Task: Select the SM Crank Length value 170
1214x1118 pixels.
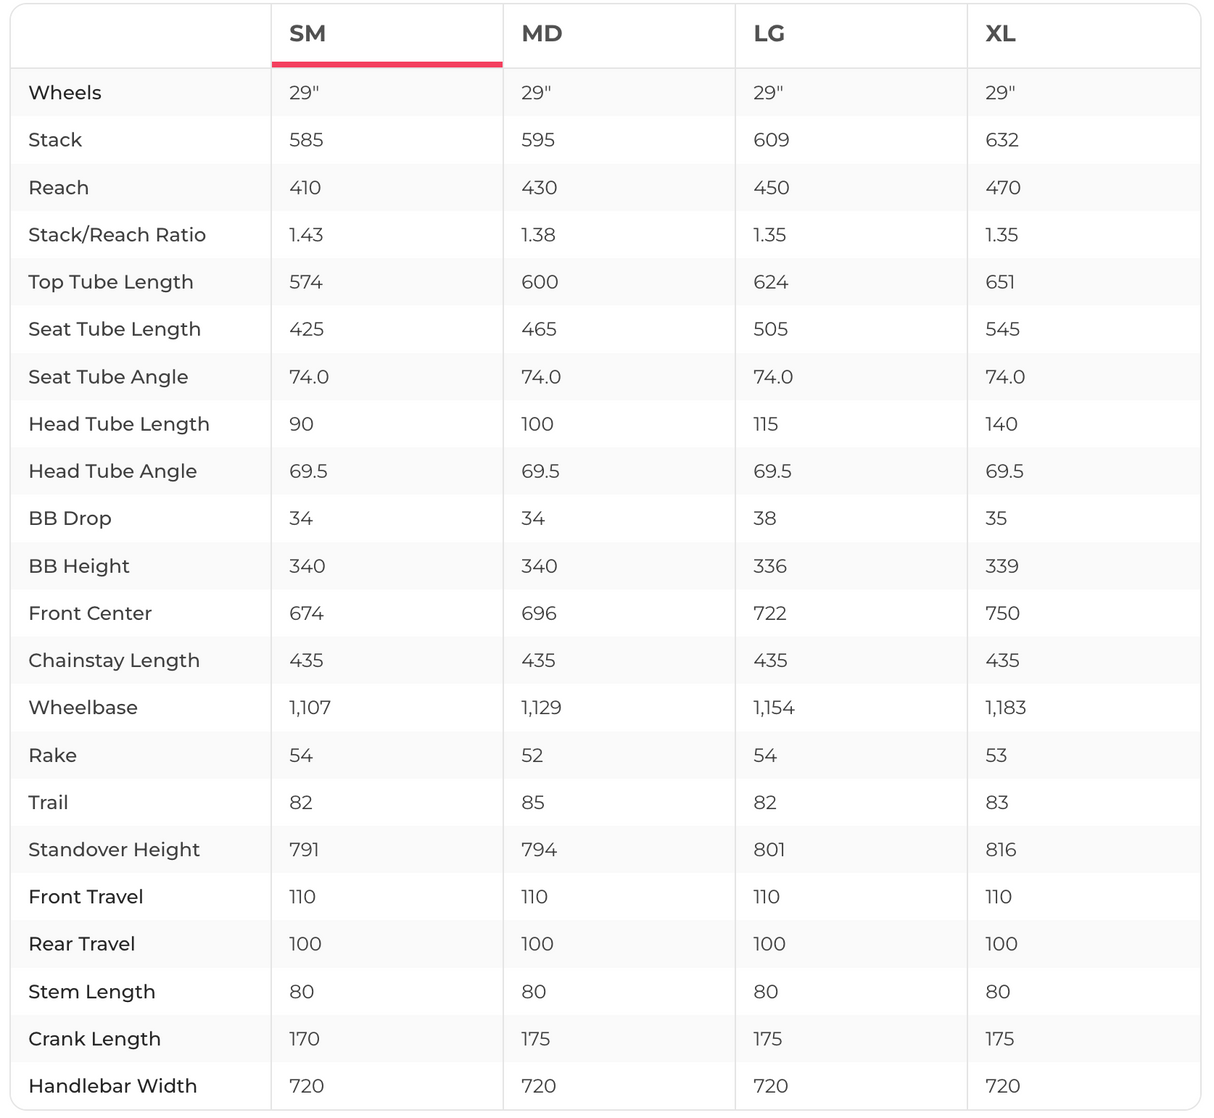Action: tap(304, 1039)
